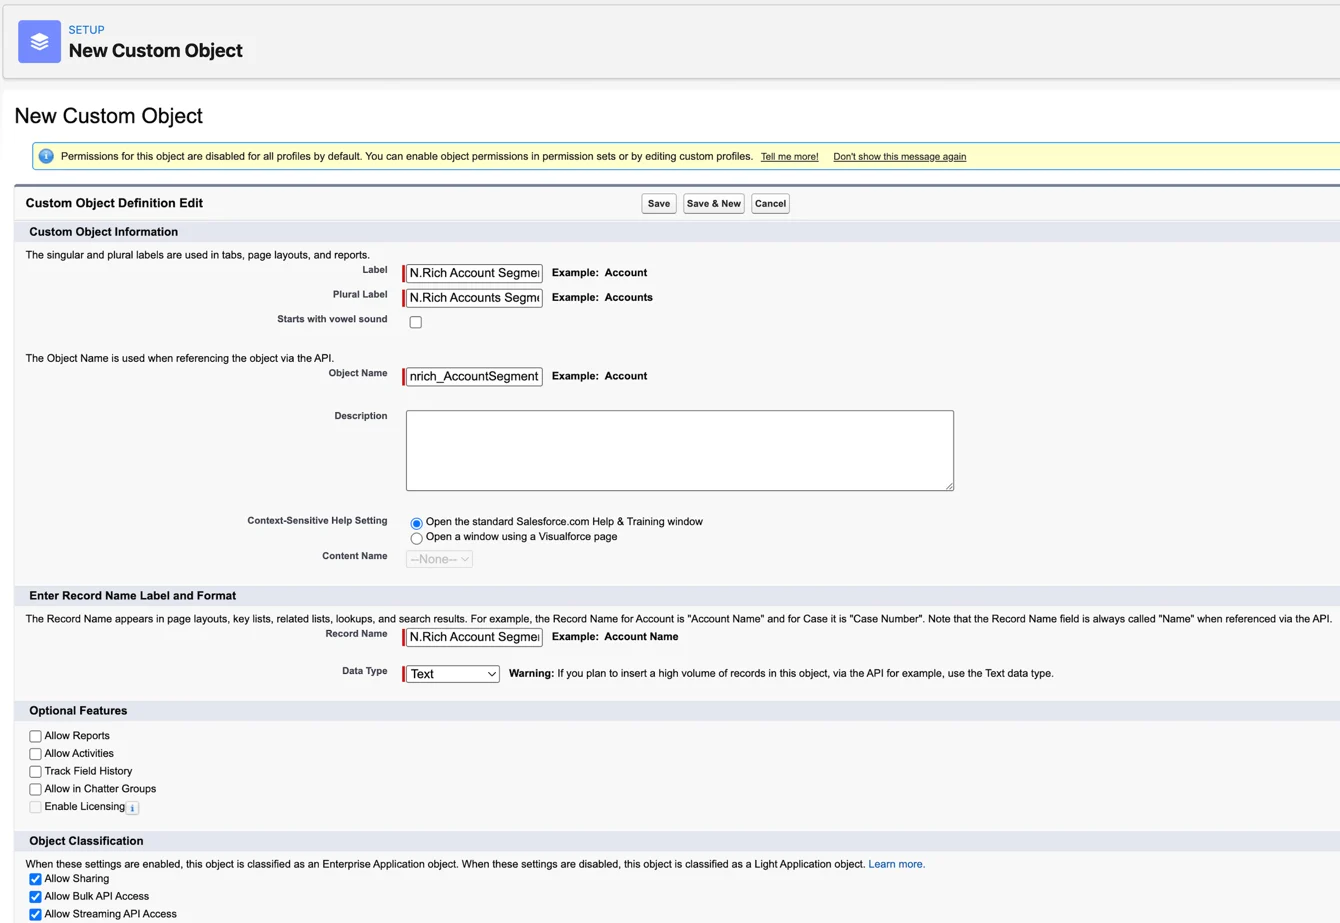This screenshot has height=923, width=1340.
Task: Click into the Label input field
Action: coord(474,273)
